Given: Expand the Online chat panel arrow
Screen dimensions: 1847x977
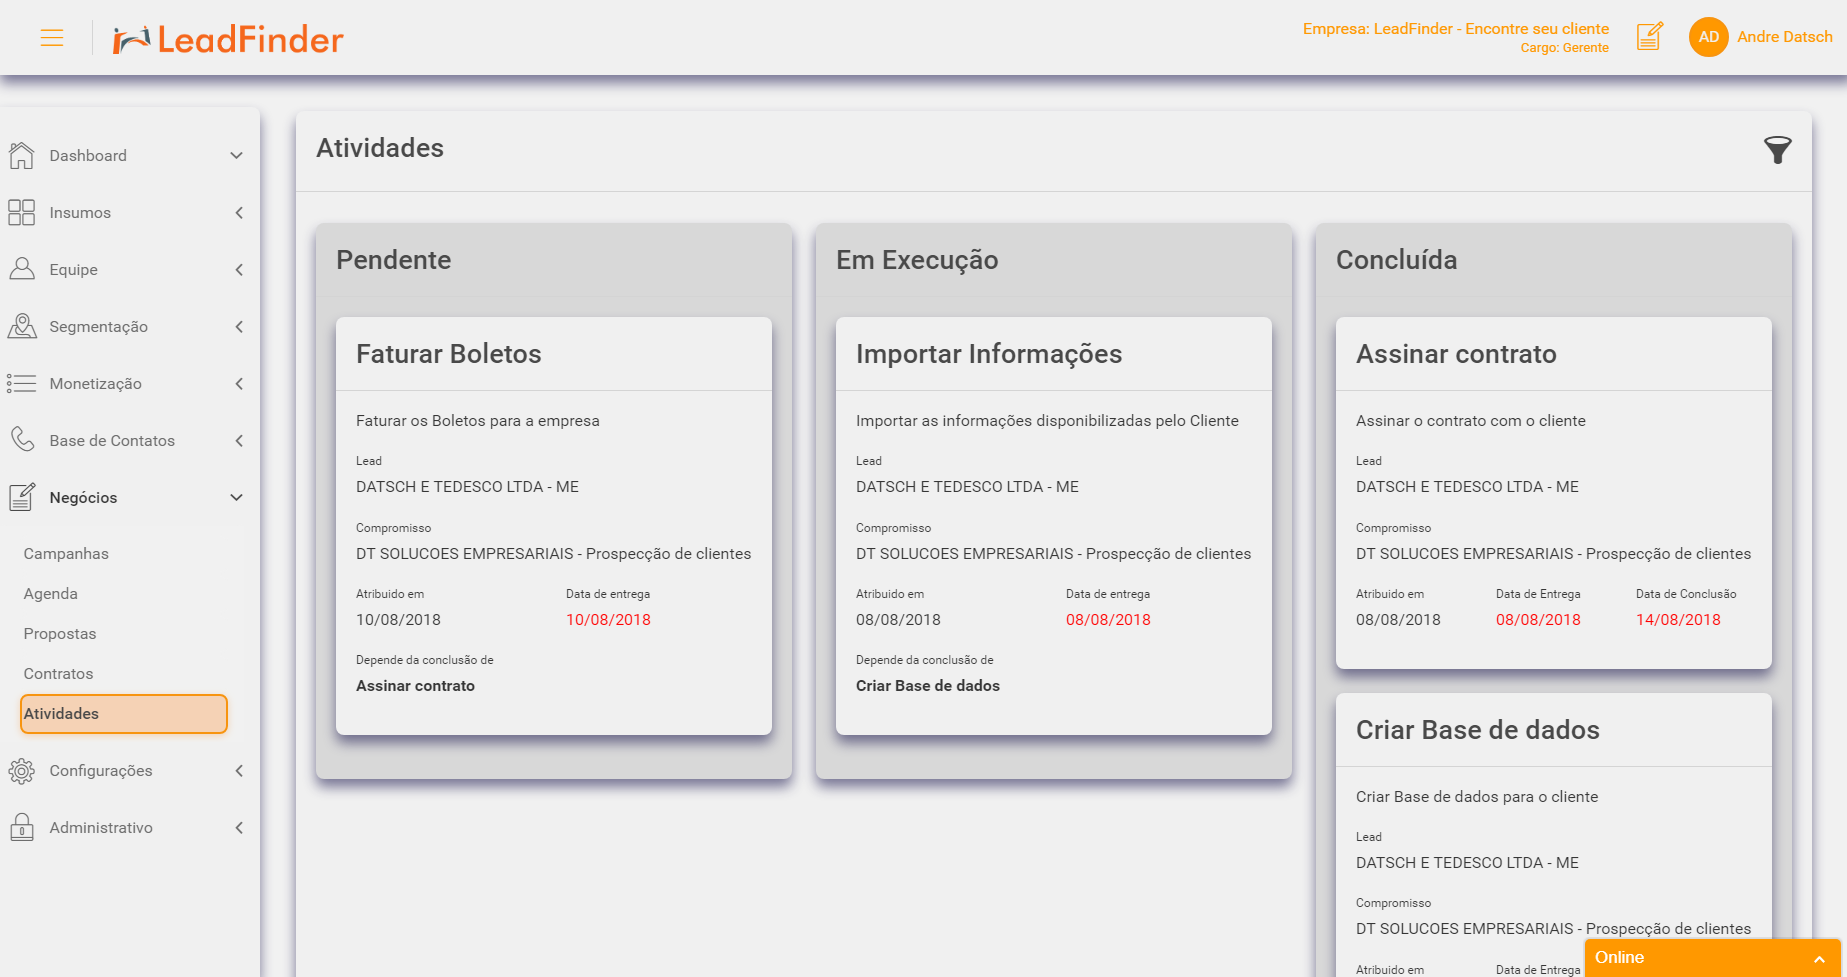Looking at the screenshot, I should pos(1819,958).
